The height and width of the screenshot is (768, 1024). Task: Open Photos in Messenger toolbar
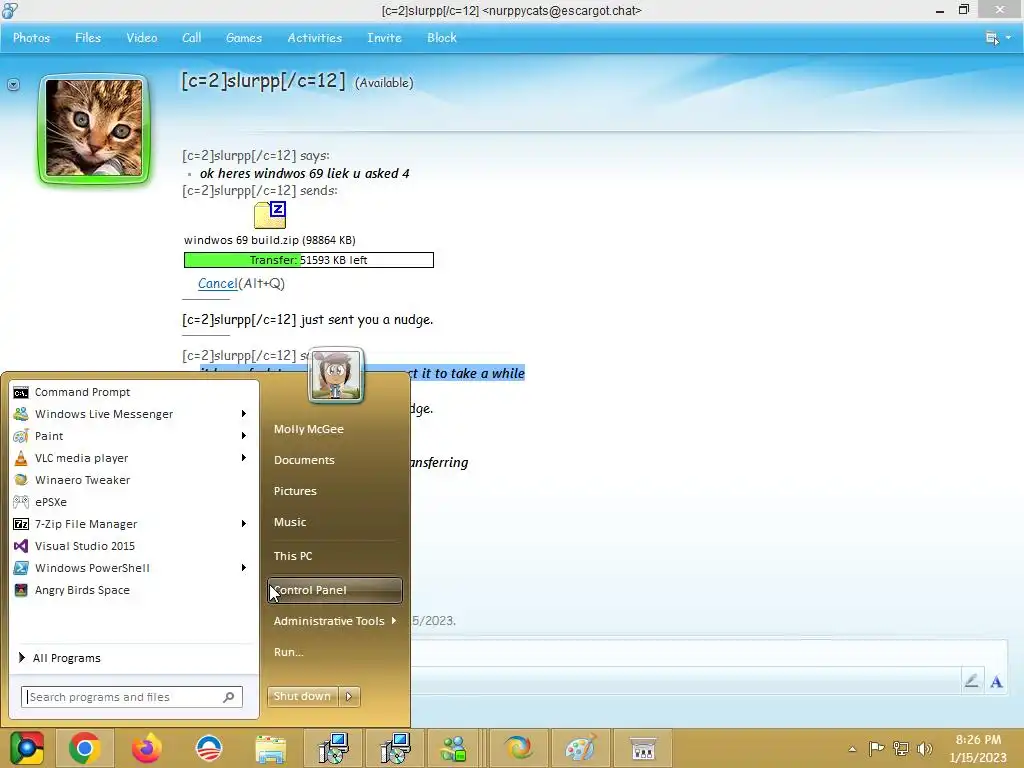pos(31,38)
